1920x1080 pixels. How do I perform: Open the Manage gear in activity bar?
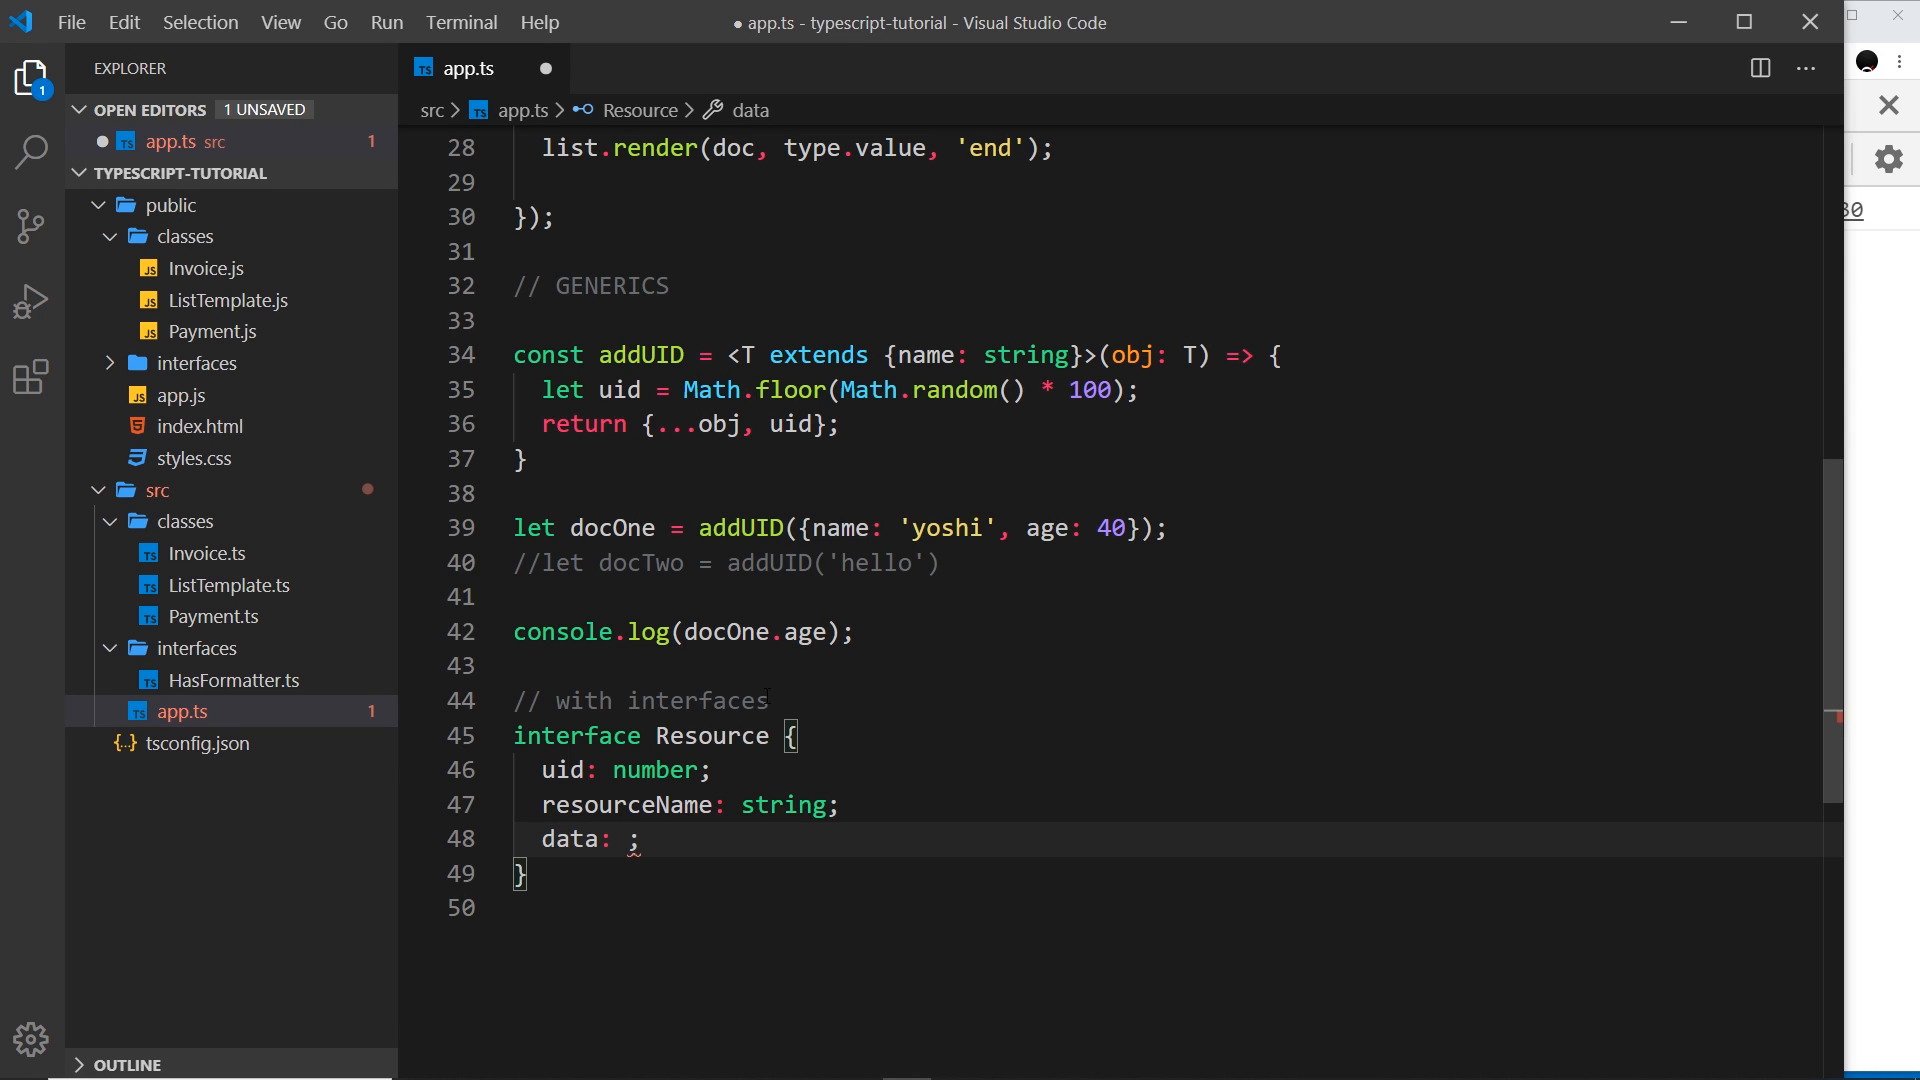[32, 1040]
